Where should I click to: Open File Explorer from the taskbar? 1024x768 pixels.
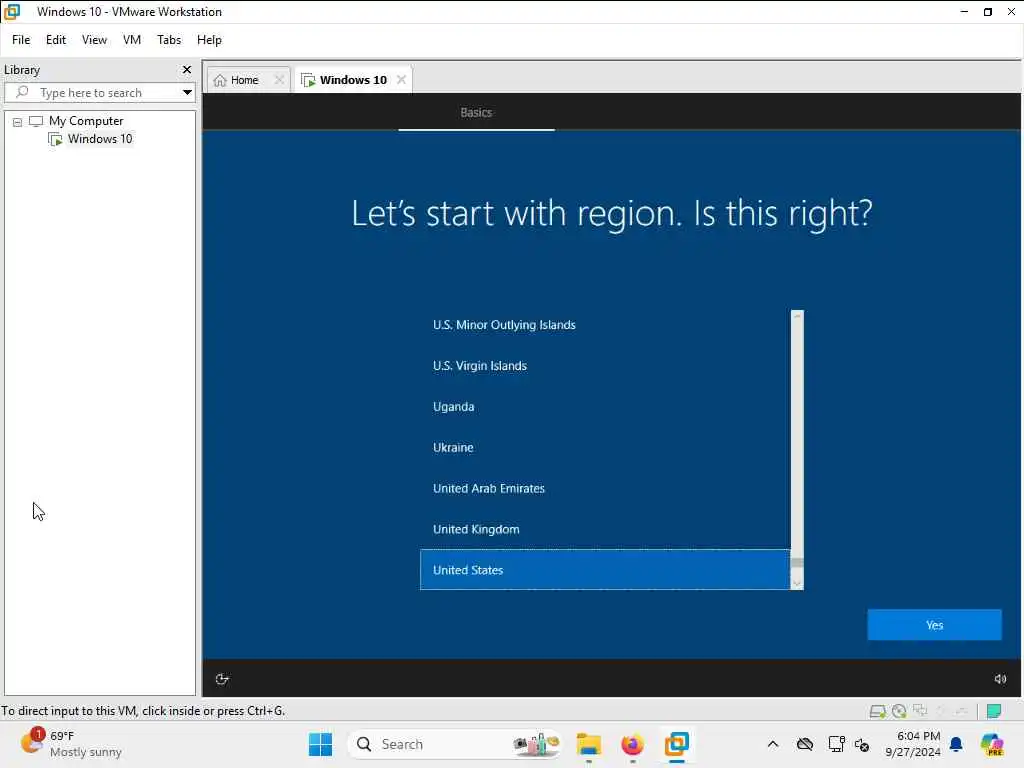[x=588, y=744]
